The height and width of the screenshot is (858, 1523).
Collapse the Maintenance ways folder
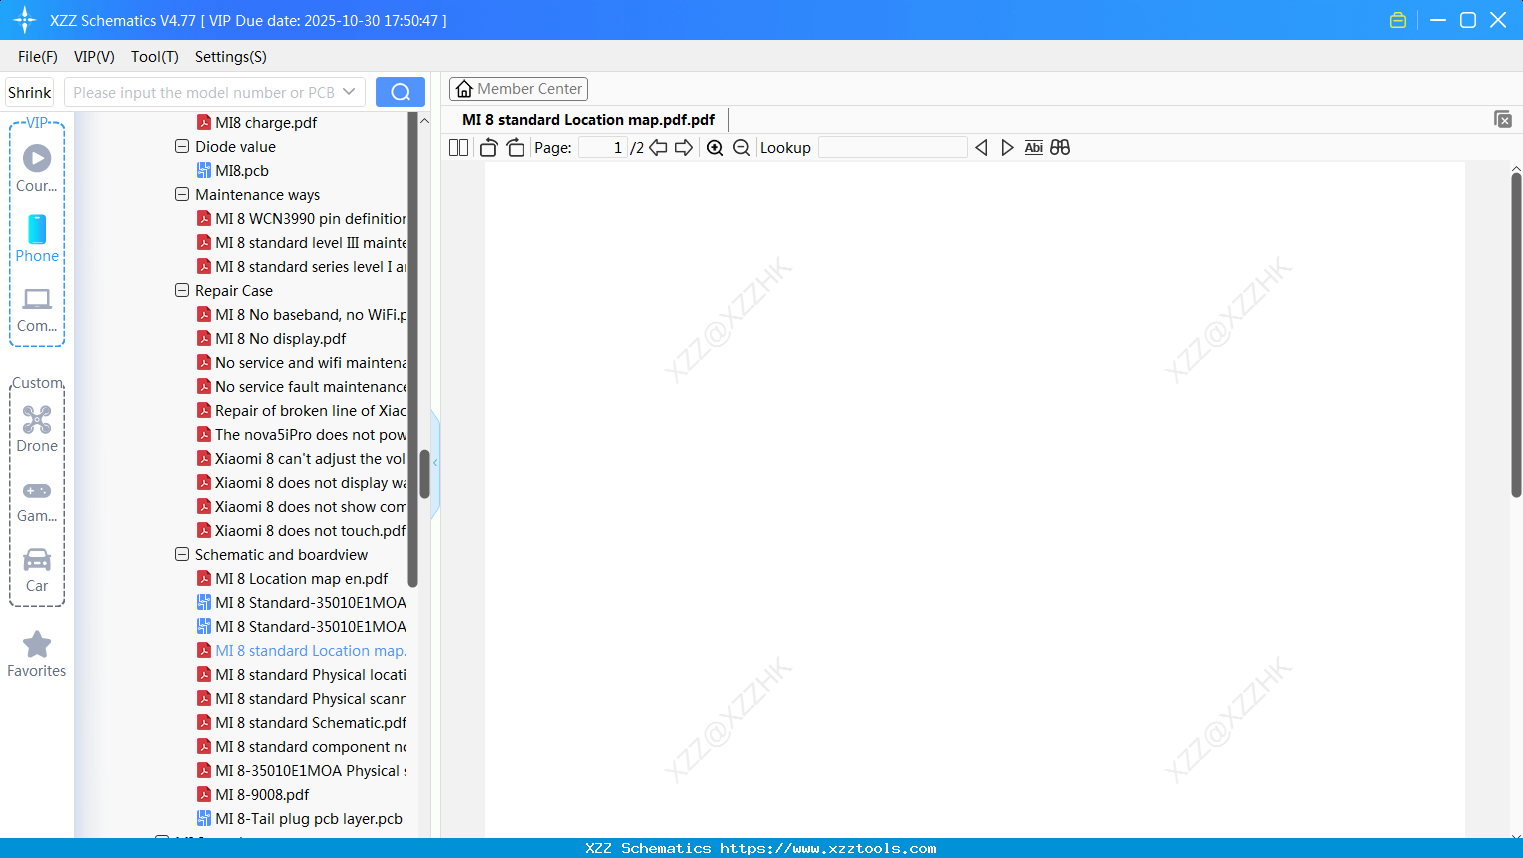[x=182, y=194]
